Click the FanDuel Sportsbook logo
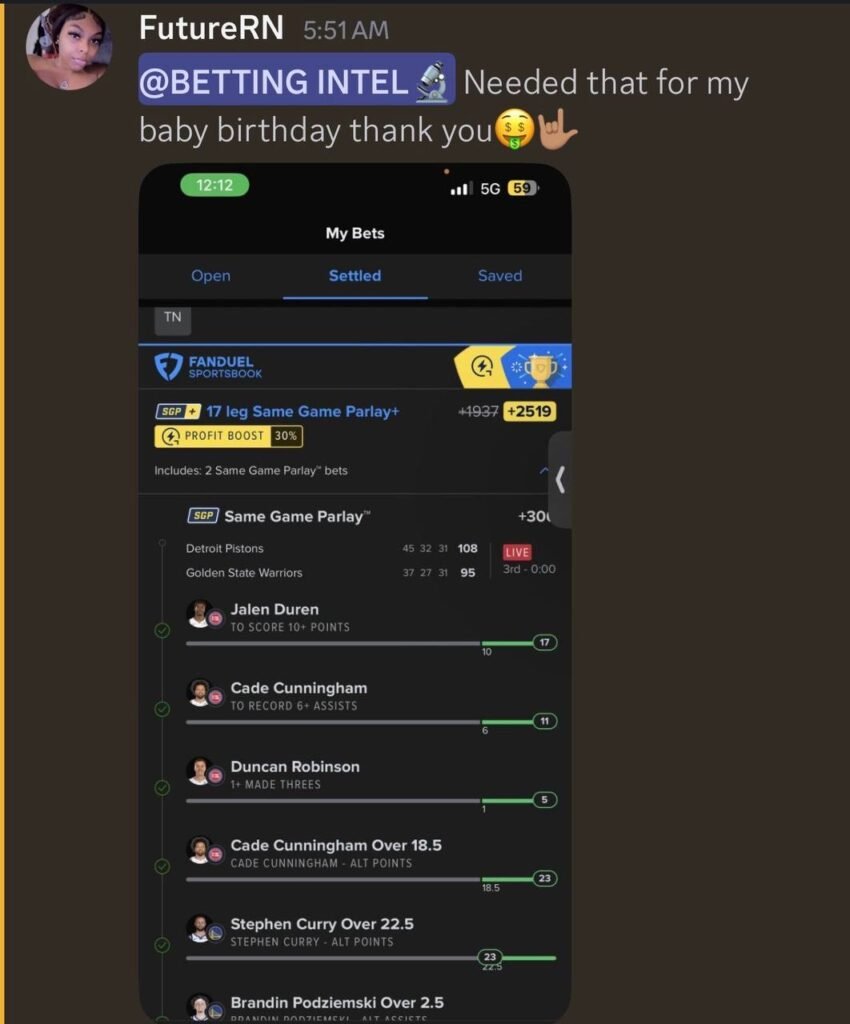Viewport: 850px width, 1024px height. coord(208,367)
